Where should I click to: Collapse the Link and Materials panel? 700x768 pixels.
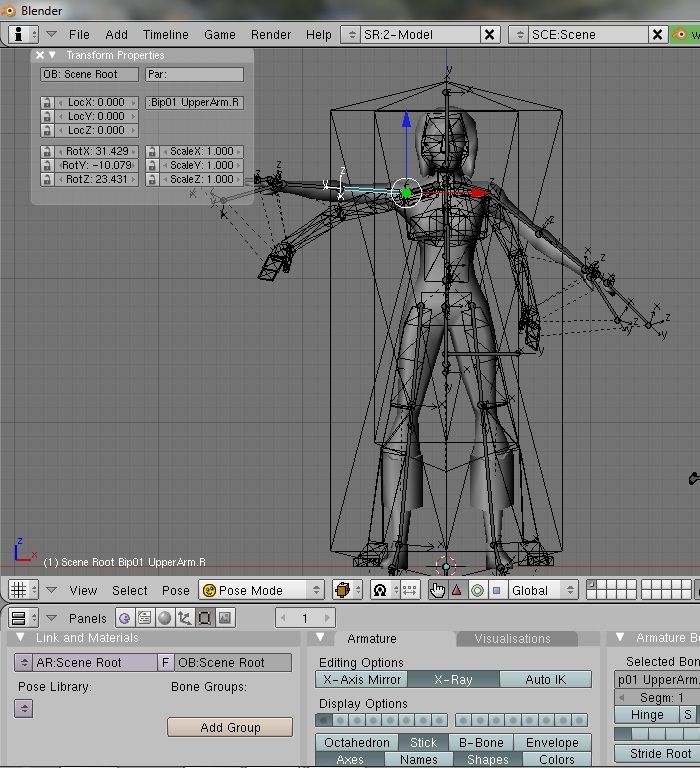(x=21, y=638)
